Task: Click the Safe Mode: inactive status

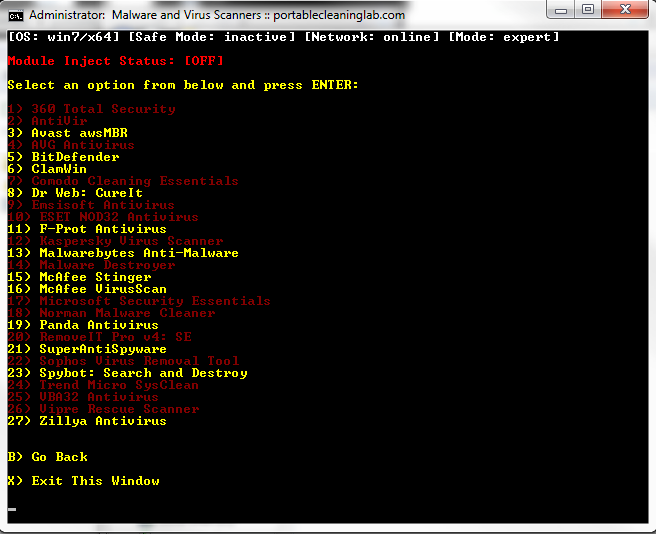Action: 211,37
